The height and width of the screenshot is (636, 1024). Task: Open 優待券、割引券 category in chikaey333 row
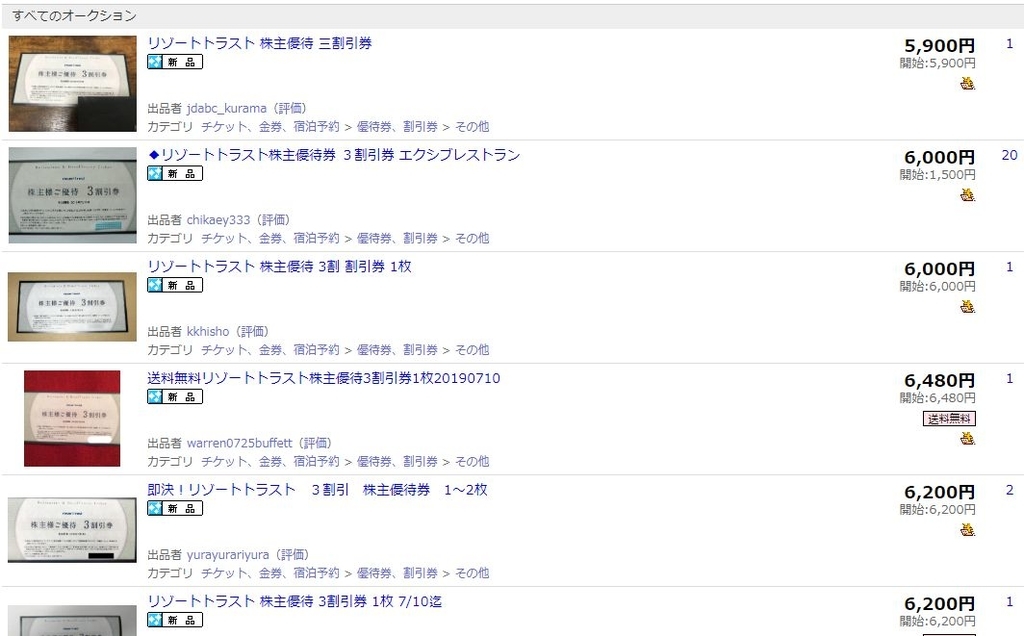397,238
